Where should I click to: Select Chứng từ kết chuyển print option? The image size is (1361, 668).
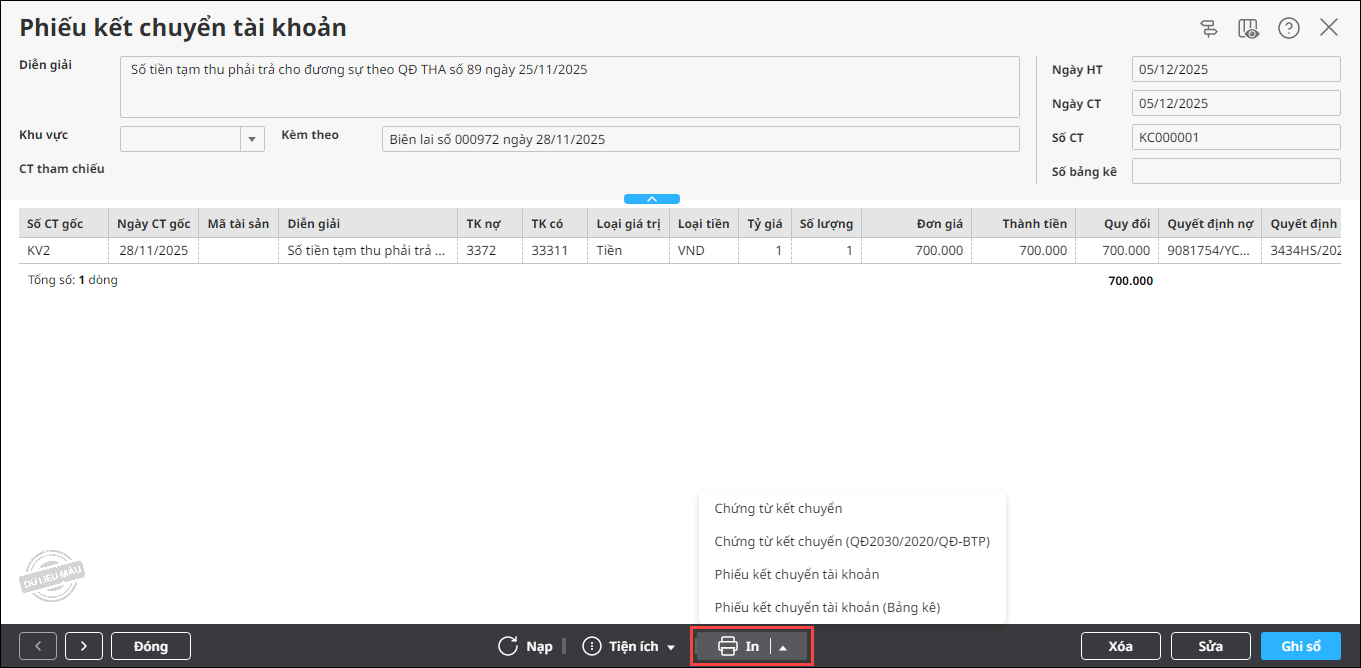click(x=778, y=508)
